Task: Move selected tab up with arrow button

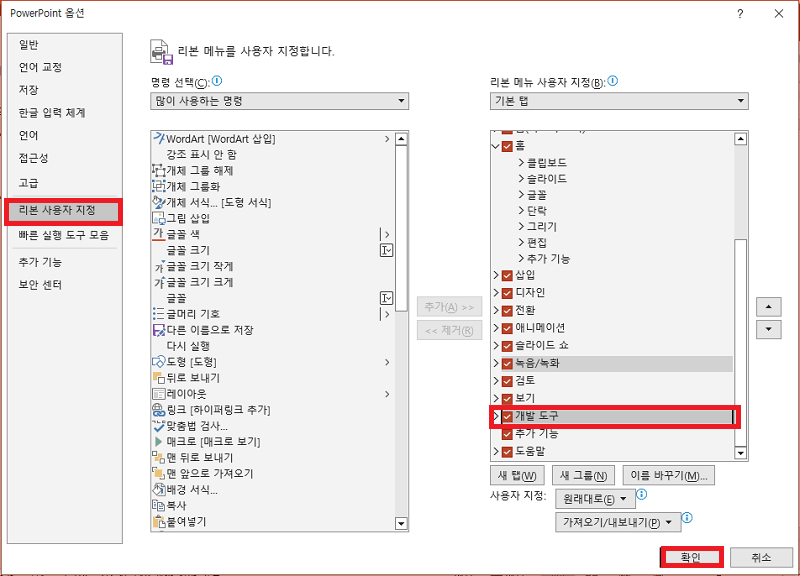Action: pyautogui.click(x=767, y=307)
